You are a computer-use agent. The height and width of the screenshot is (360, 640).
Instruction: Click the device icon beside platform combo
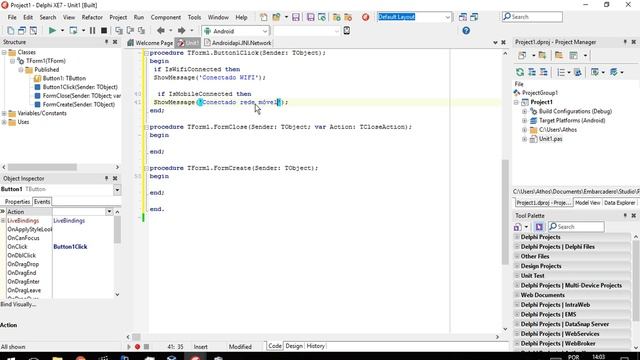pos(347,31)
